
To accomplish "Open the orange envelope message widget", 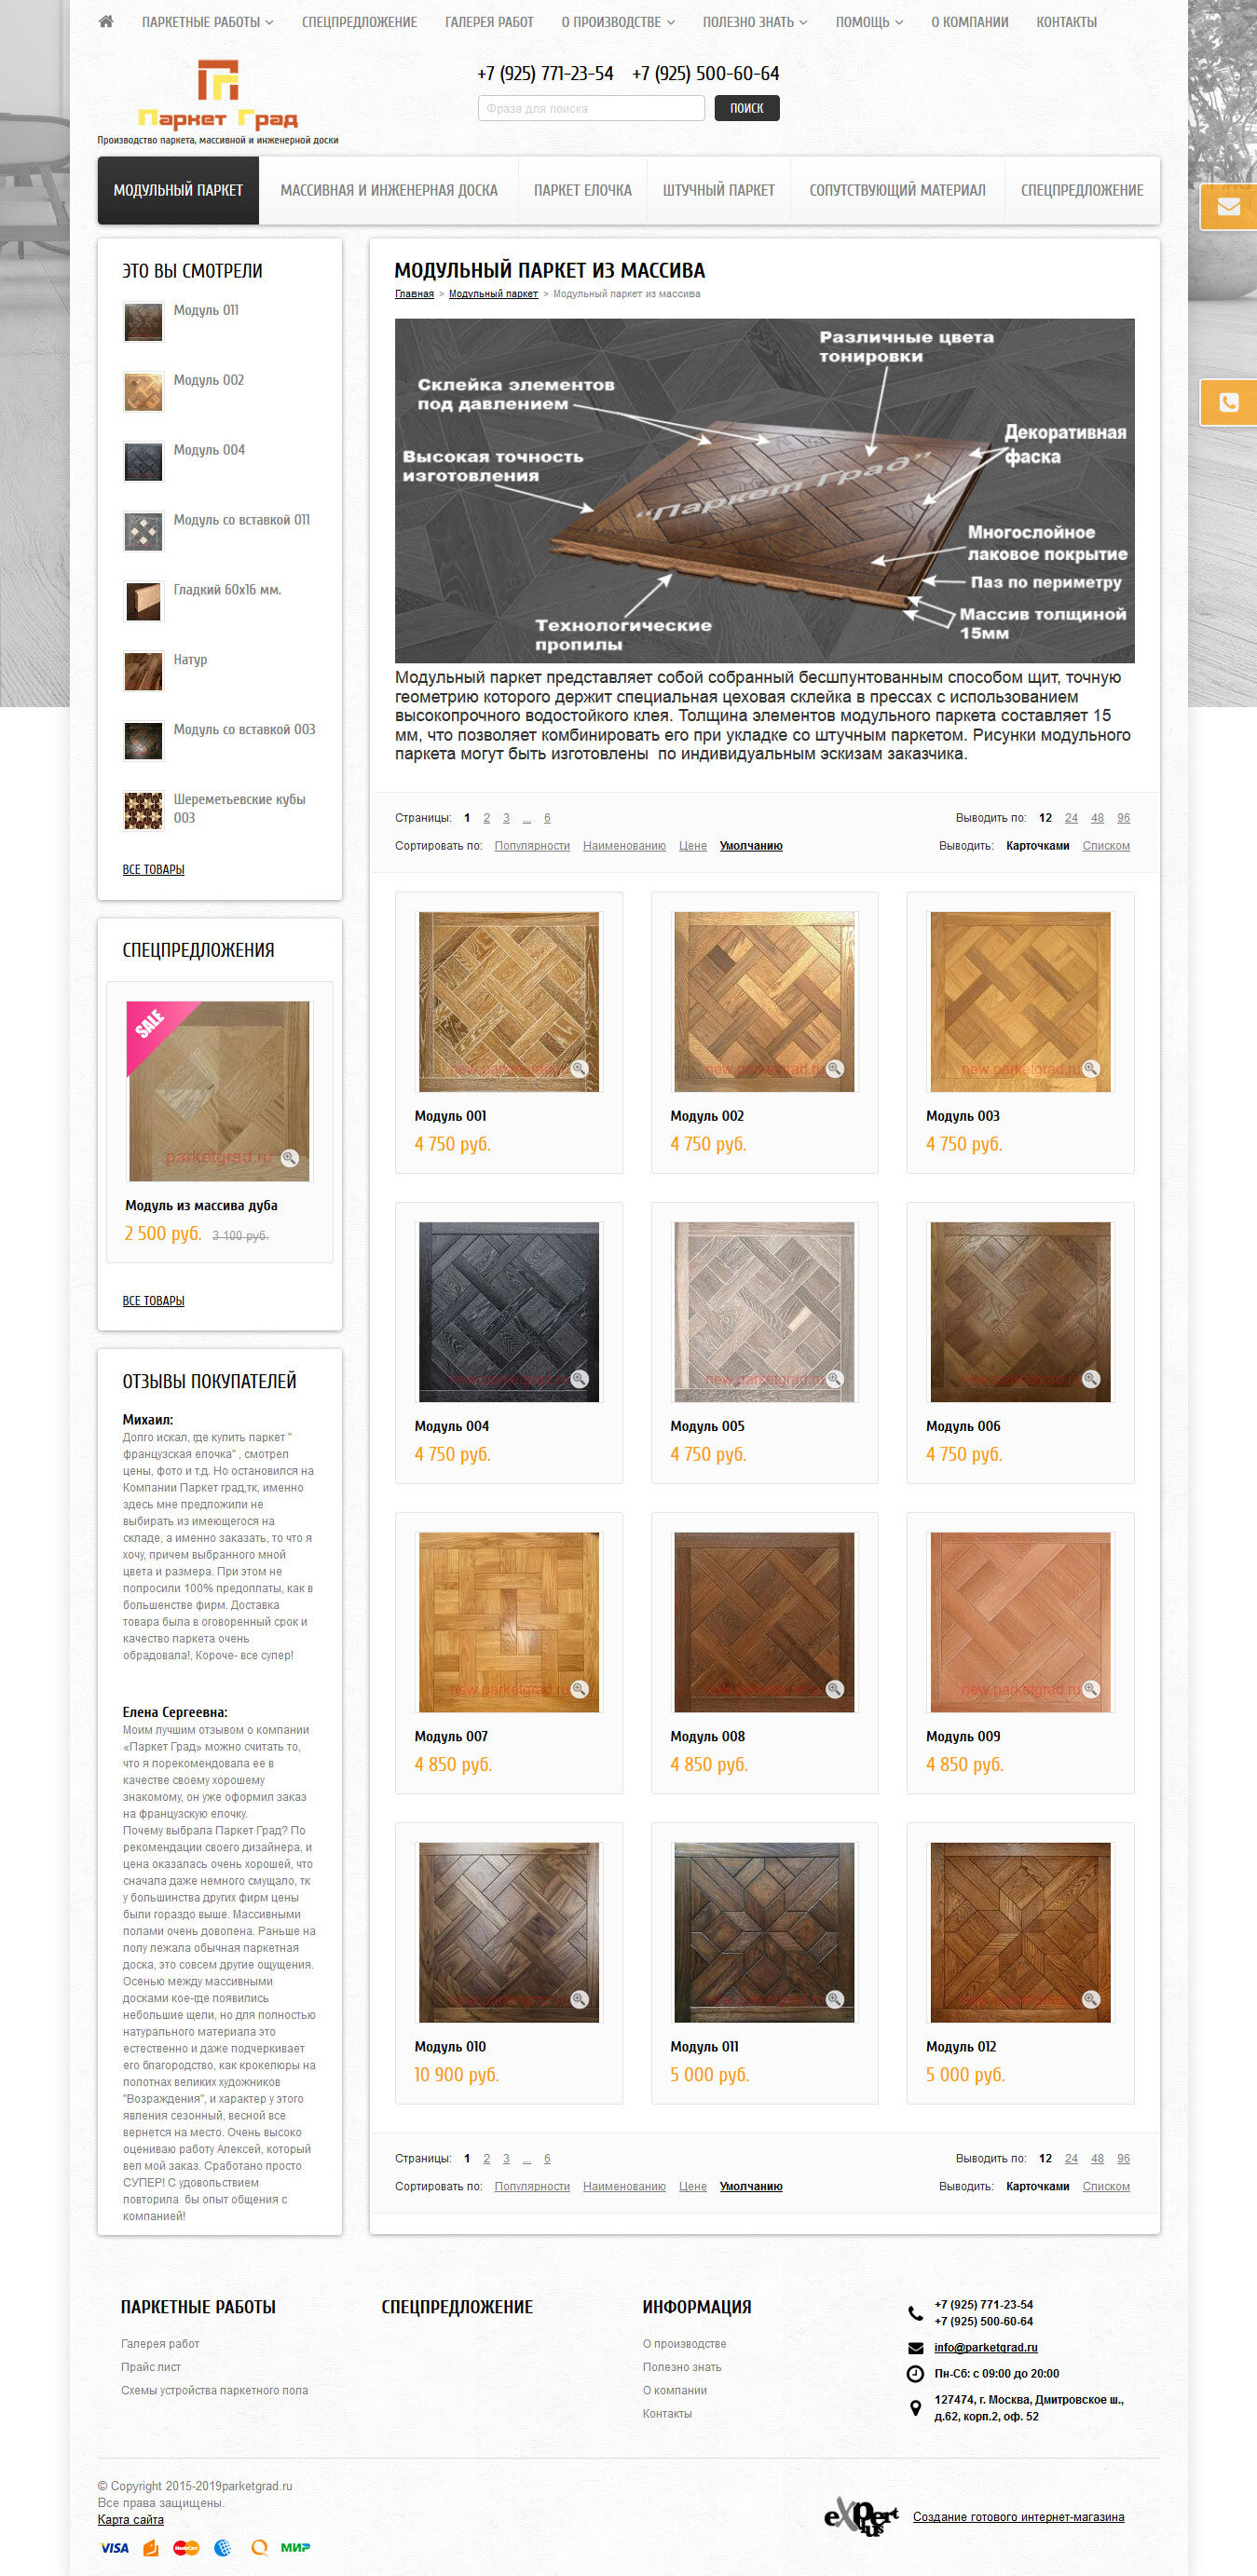I will (x=1228, y=207).
